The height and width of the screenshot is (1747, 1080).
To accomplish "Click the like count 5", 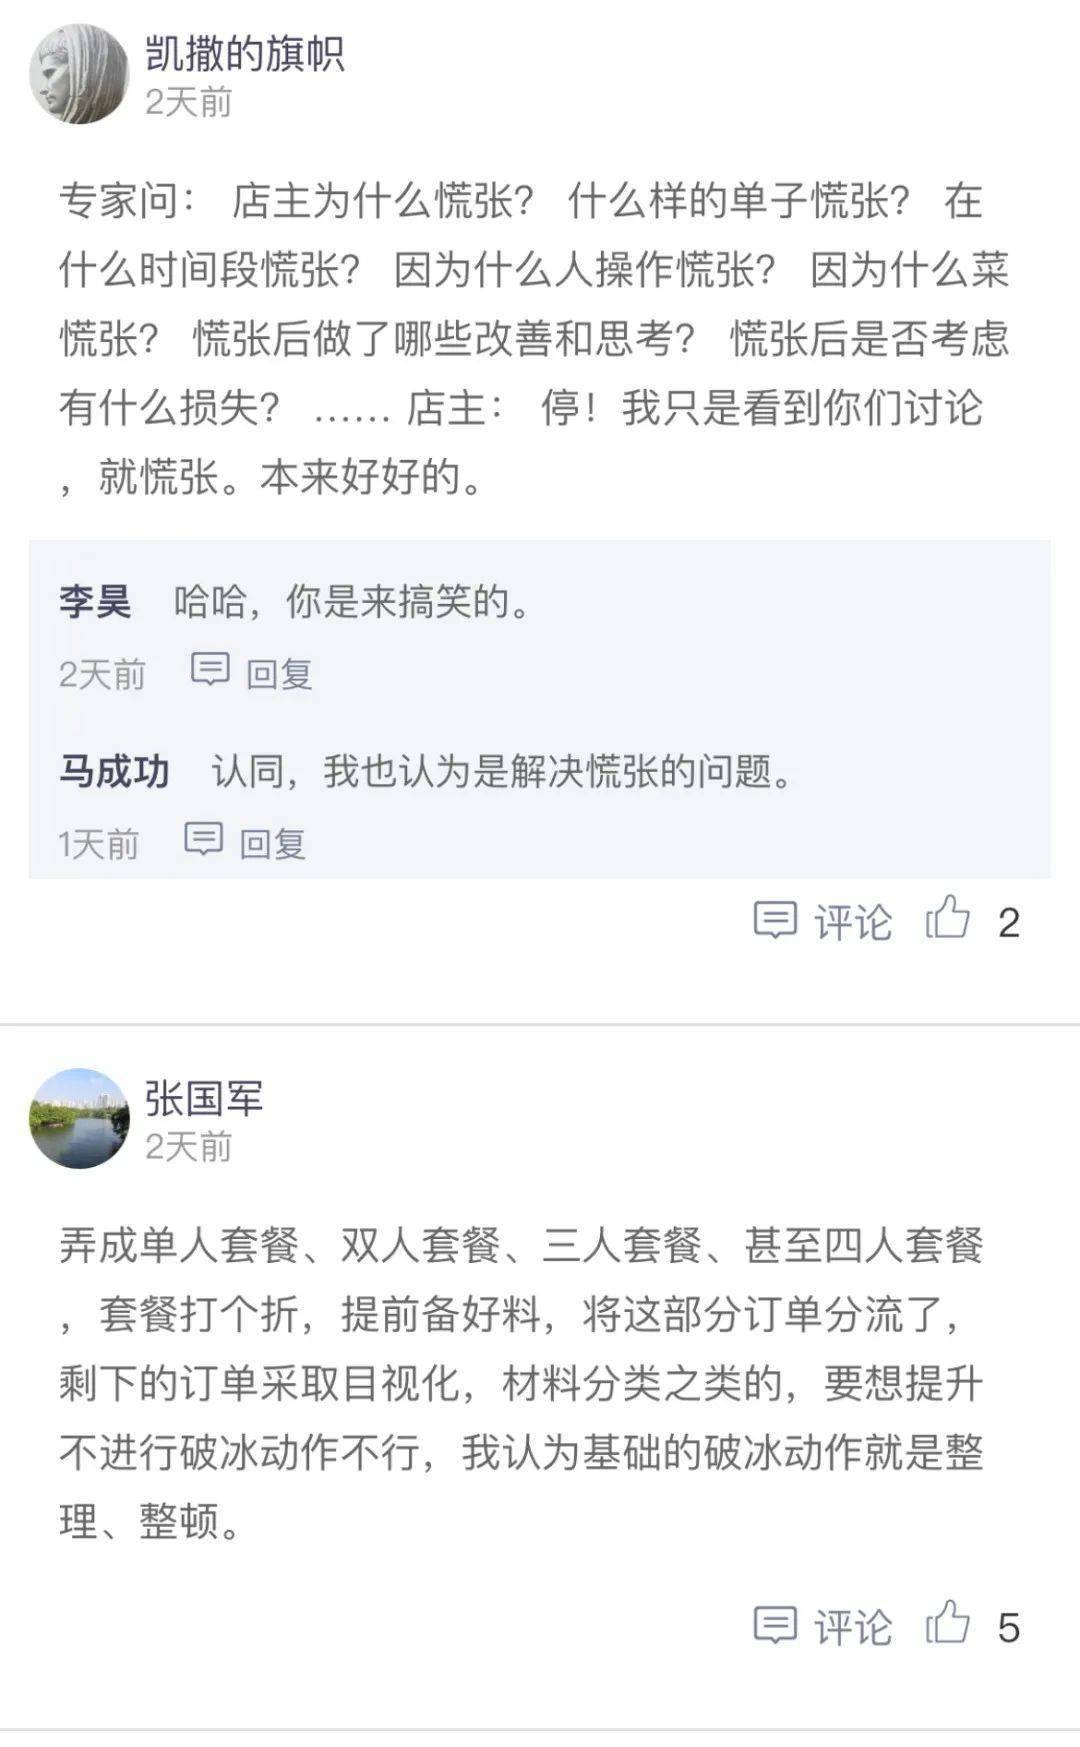I will click(1008, 1628).
